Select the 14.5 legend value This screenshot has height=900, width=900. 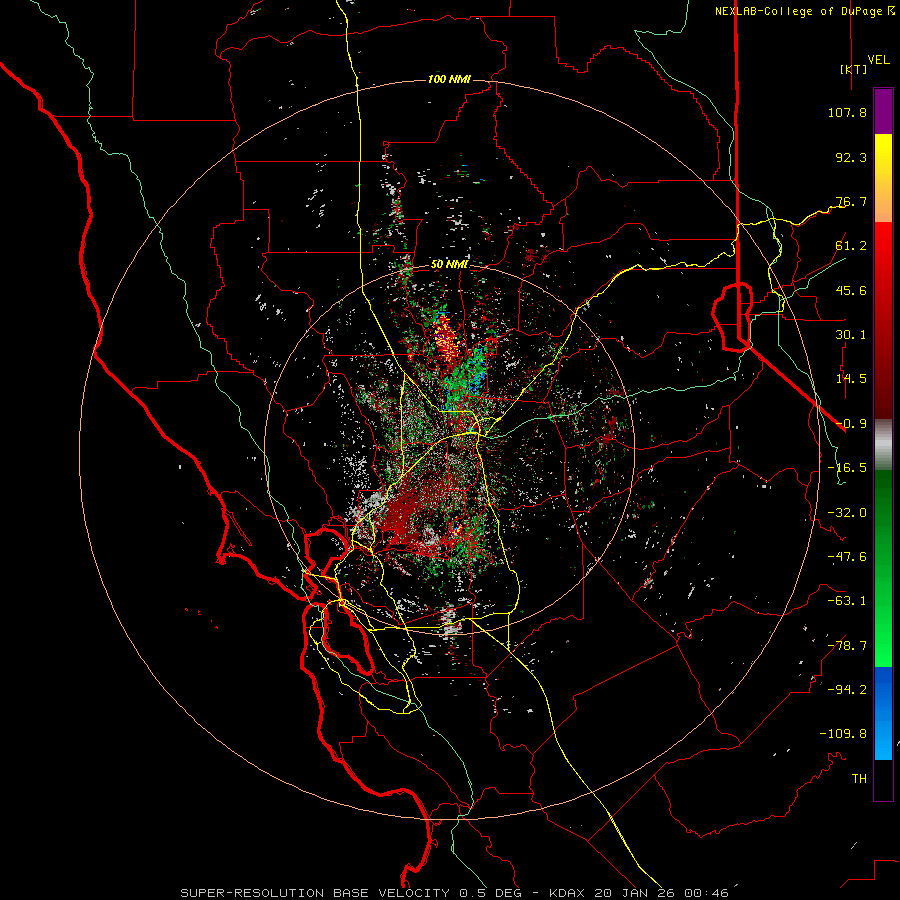coord(851,379)
